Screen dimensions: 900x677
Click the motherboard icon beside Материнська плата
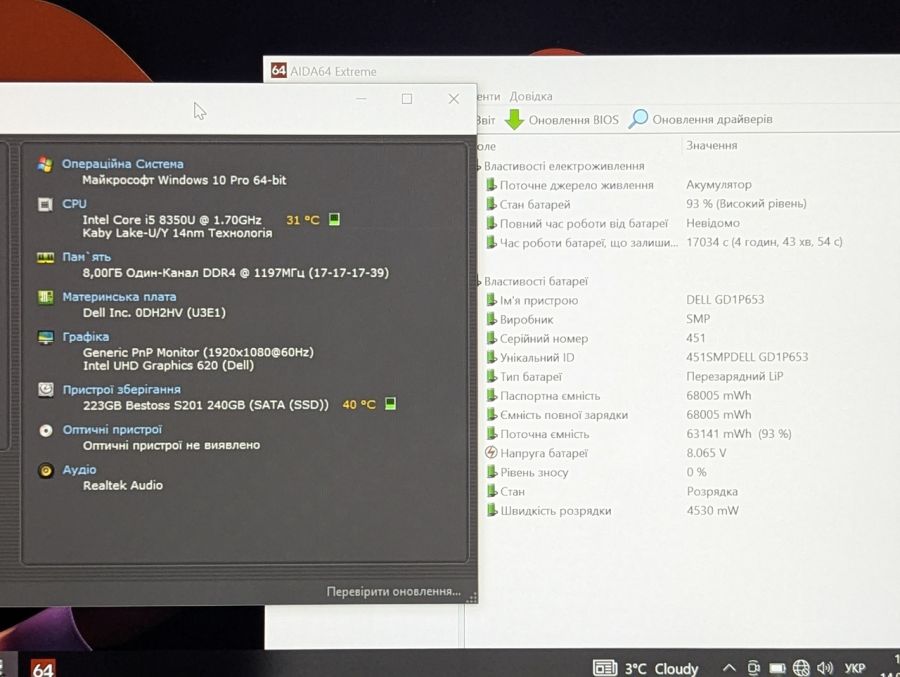[x=45, y=297]
